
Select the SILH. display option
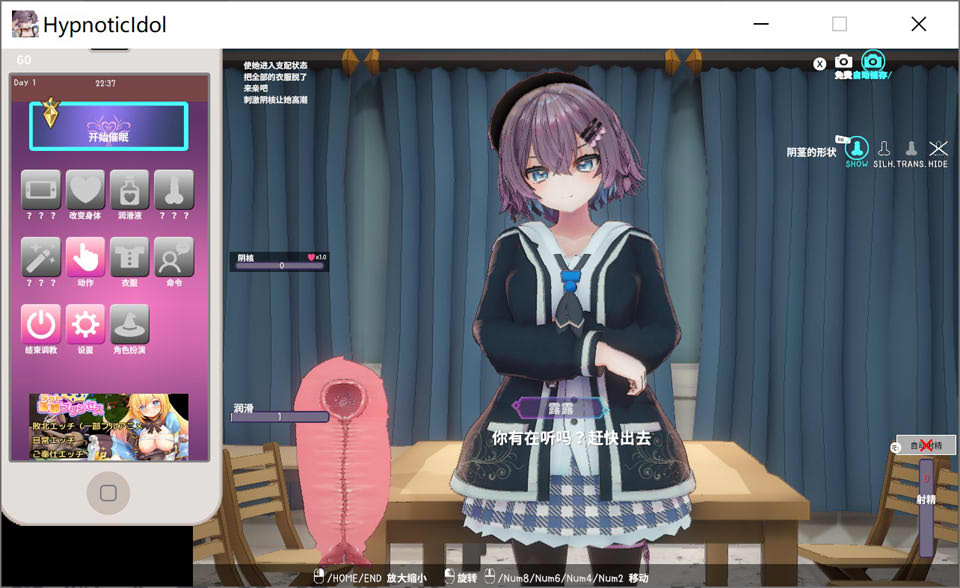[883, 154]
